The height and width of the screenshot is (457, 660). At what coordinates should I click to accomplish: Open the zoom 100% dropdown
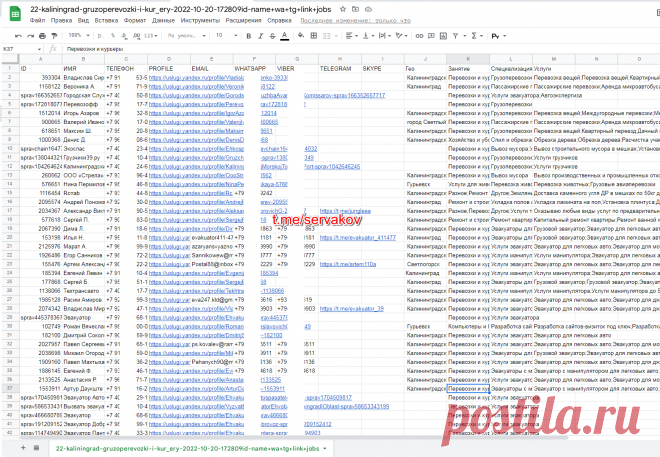[x=79, y=35]
